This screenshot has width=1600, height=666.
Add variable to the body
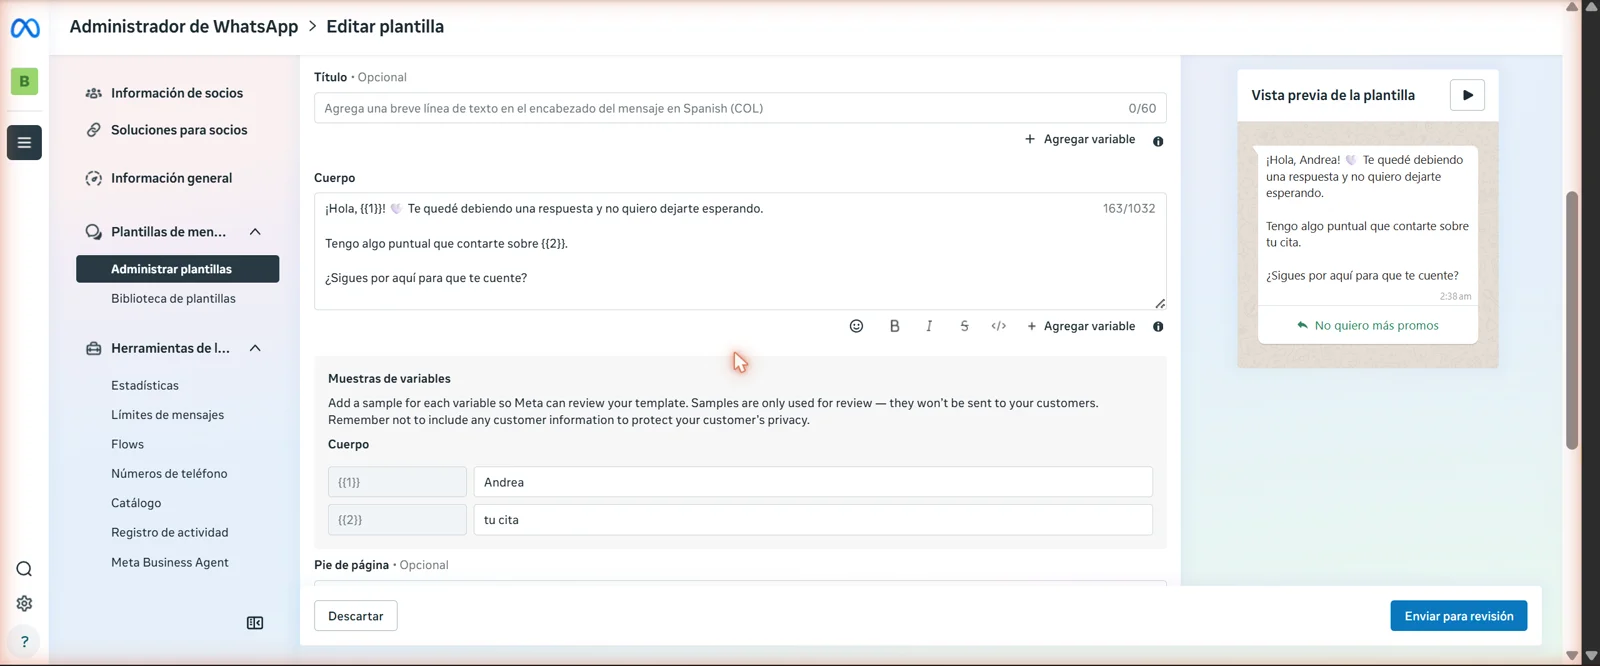coord(1081,326)
